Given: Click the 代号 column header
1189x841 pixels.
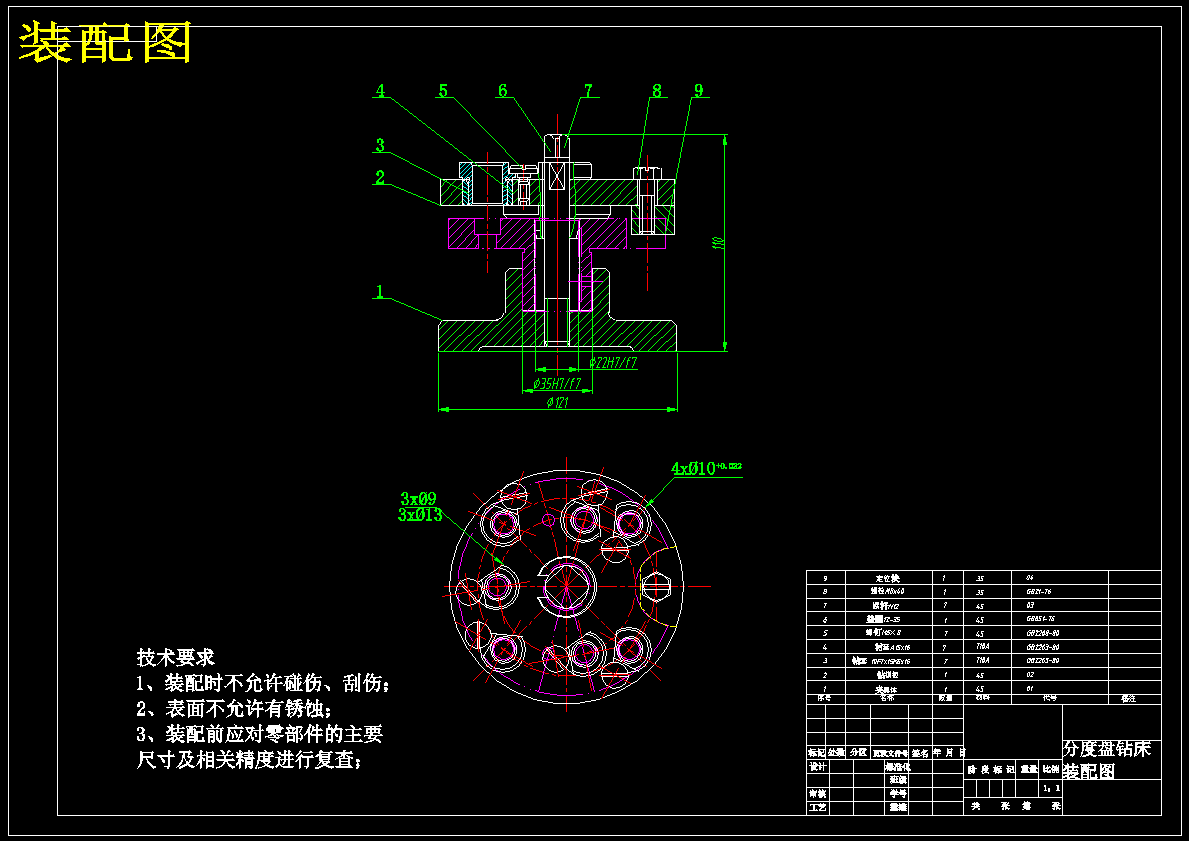Looking at the screenshot, I should tap(1049, 698).
